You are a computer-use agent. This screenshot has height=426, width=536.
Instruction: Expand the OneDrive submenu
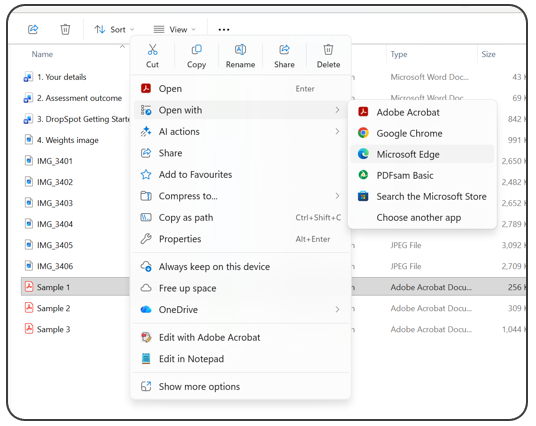[x=241, y=309]
